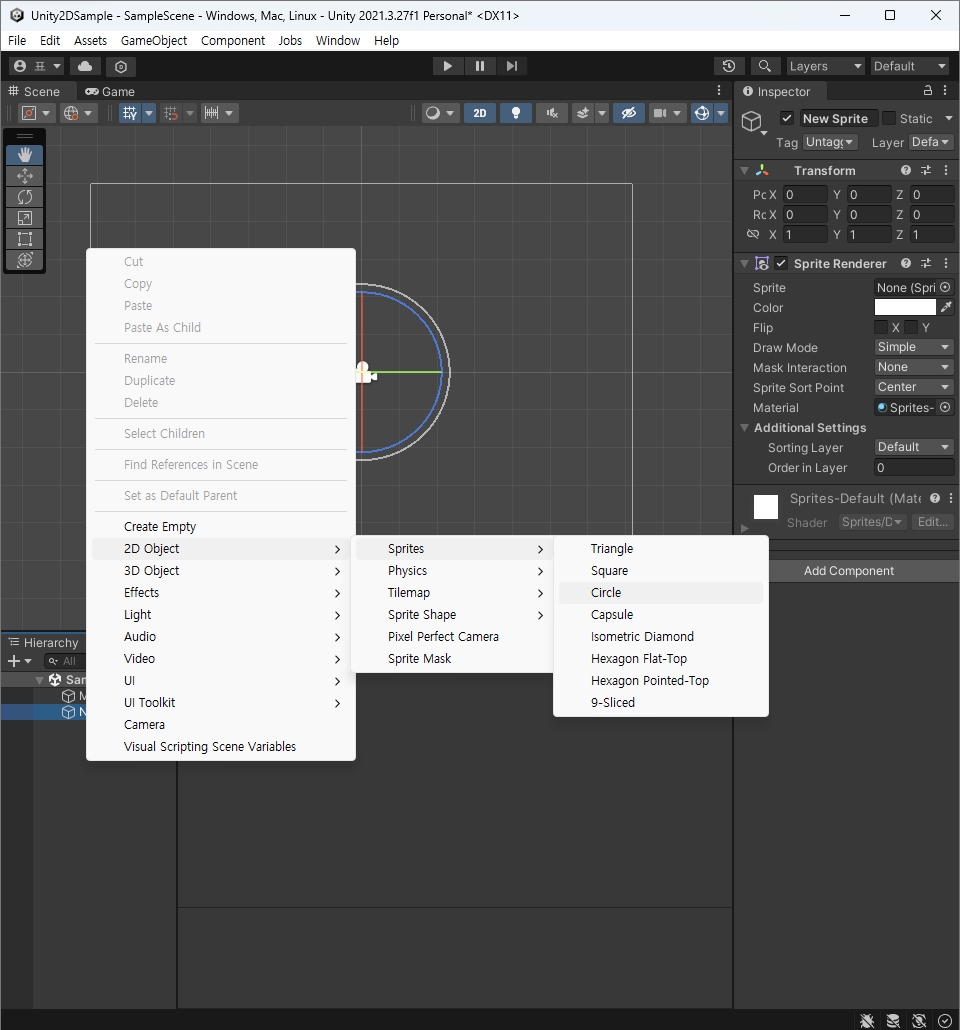This screenshot has height=1030, width=960.
Task: Select Create Empty menu item
Action: click(221, 527)
